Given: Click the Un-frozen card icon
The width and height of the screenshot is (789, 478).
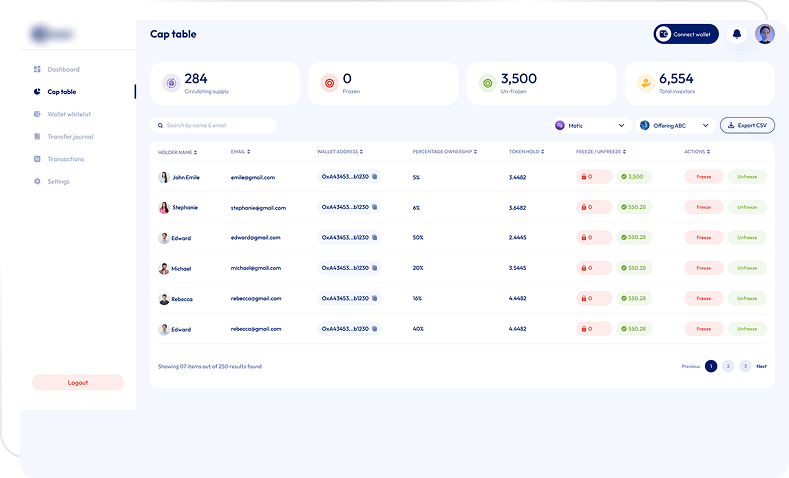Looking at the screenshot, I should (x=486, y=84).
